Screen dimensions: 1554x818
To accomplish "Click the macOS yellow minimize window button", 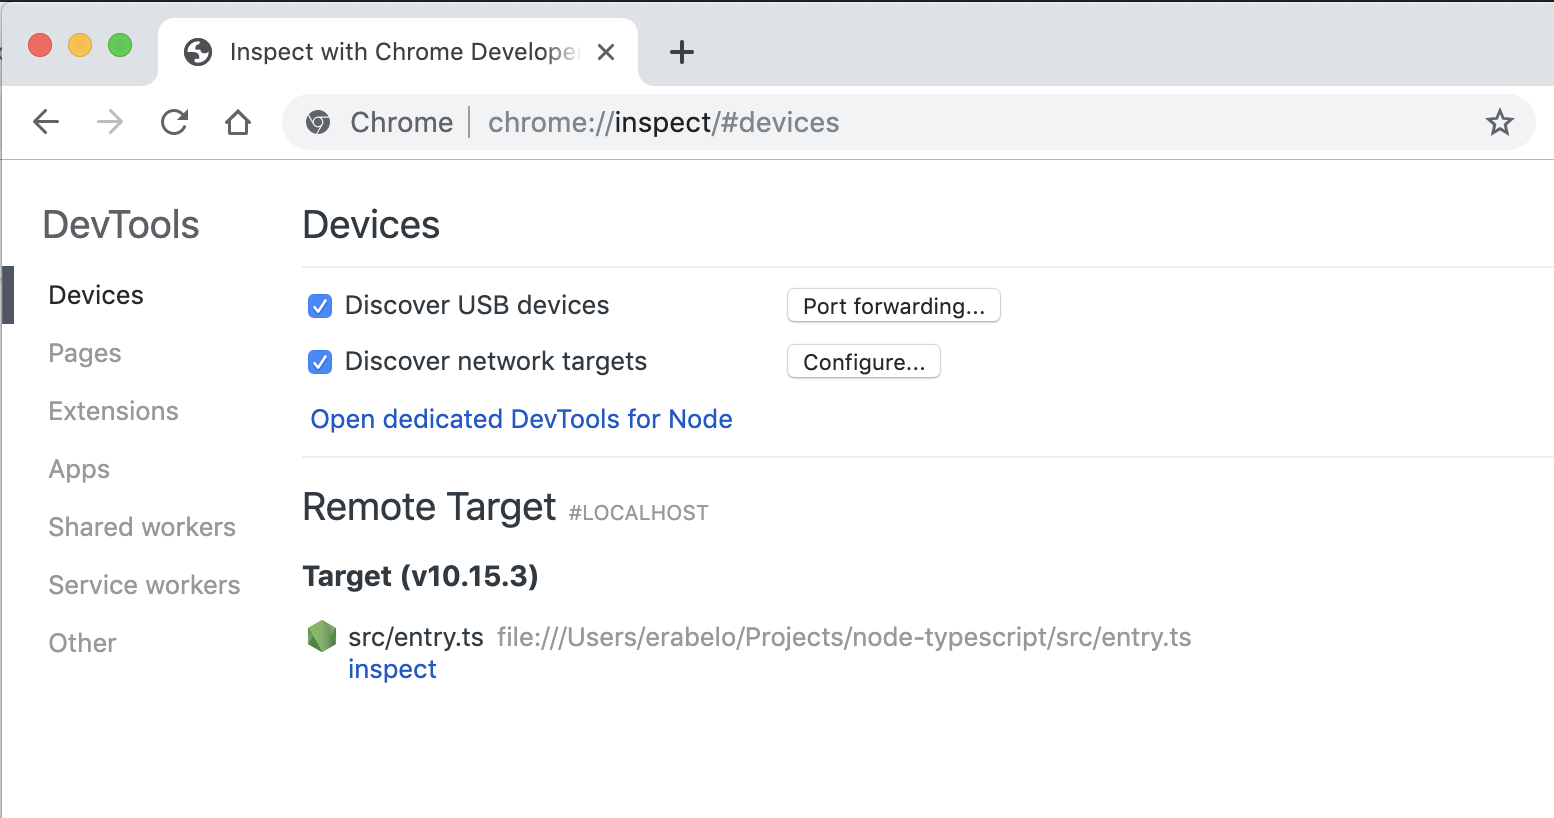I will (80, 45).
